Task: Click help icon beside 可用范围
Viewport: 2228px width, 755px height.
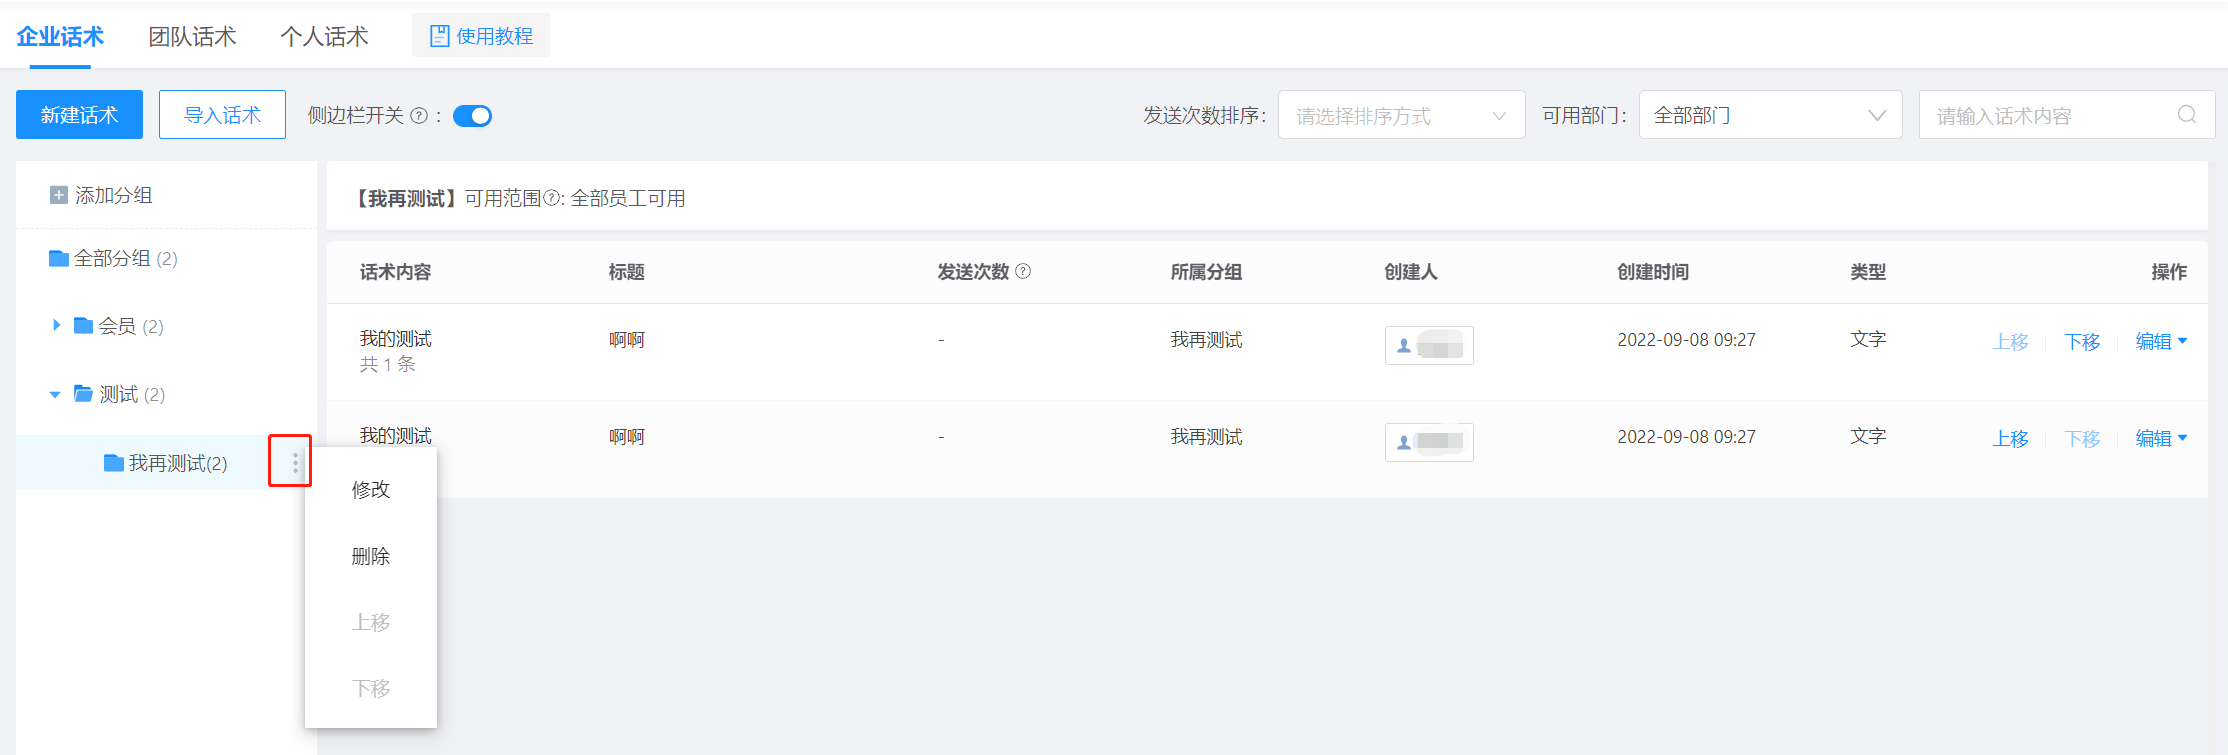Action: point(551,199)
